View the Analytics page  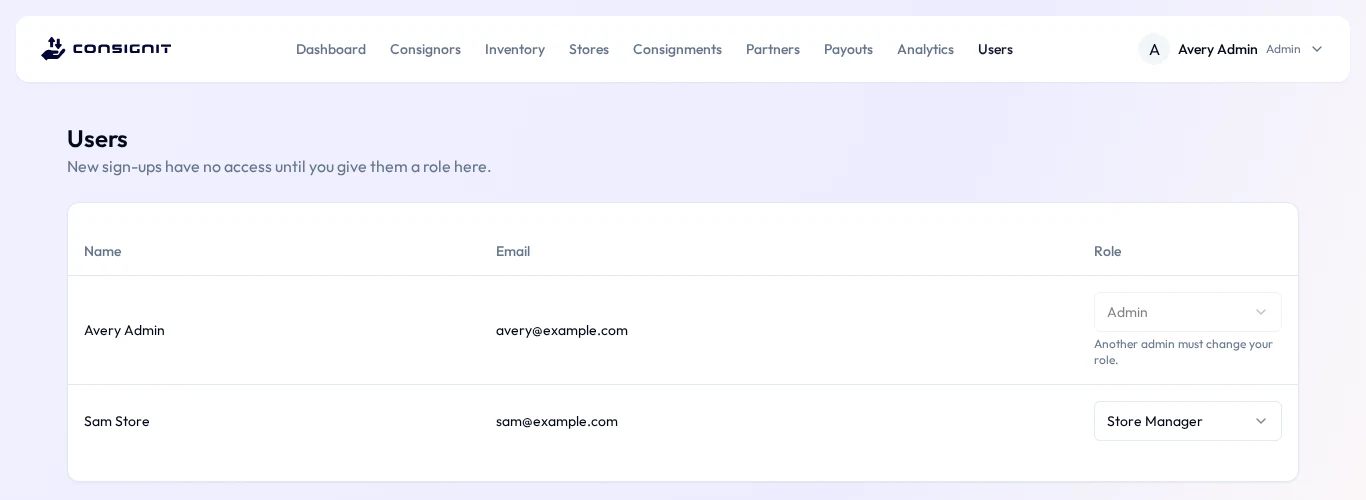925,49
